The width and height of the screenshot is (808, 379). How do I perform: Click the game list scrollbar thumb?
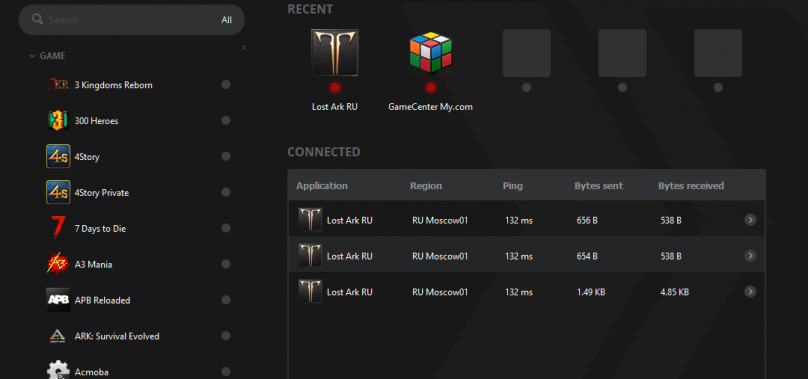(244, 47)
